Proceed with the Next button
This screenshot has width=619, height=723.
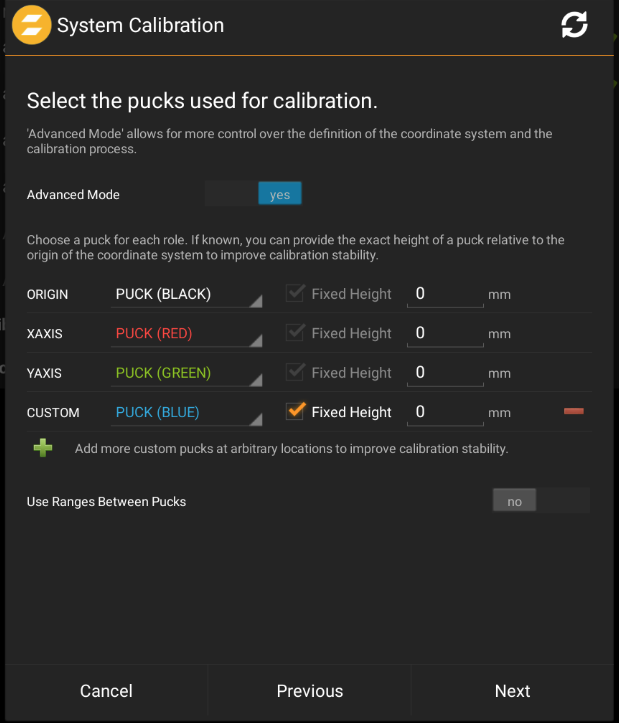coord(512,691)
